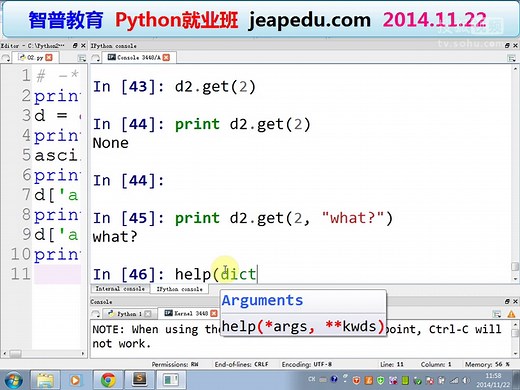Close the Kernel 3448 tab

pyautogui.click(x=214, y=313)
